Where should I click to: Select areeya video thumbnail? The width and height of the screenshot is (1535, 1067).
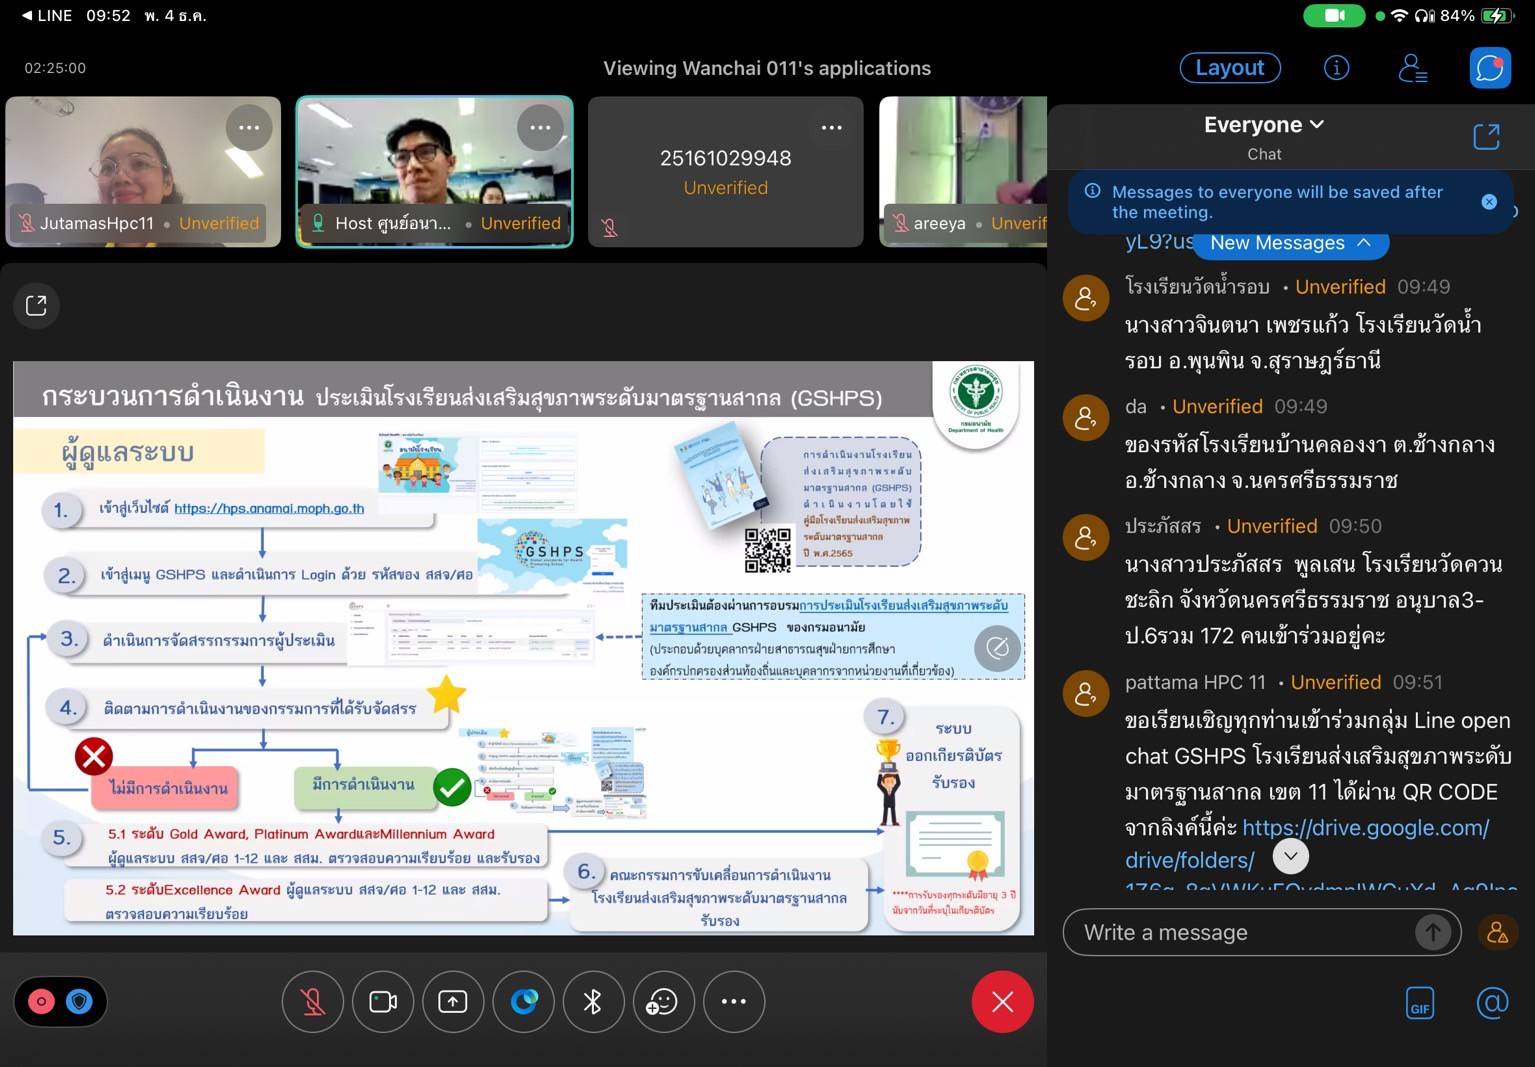[963, 171]
